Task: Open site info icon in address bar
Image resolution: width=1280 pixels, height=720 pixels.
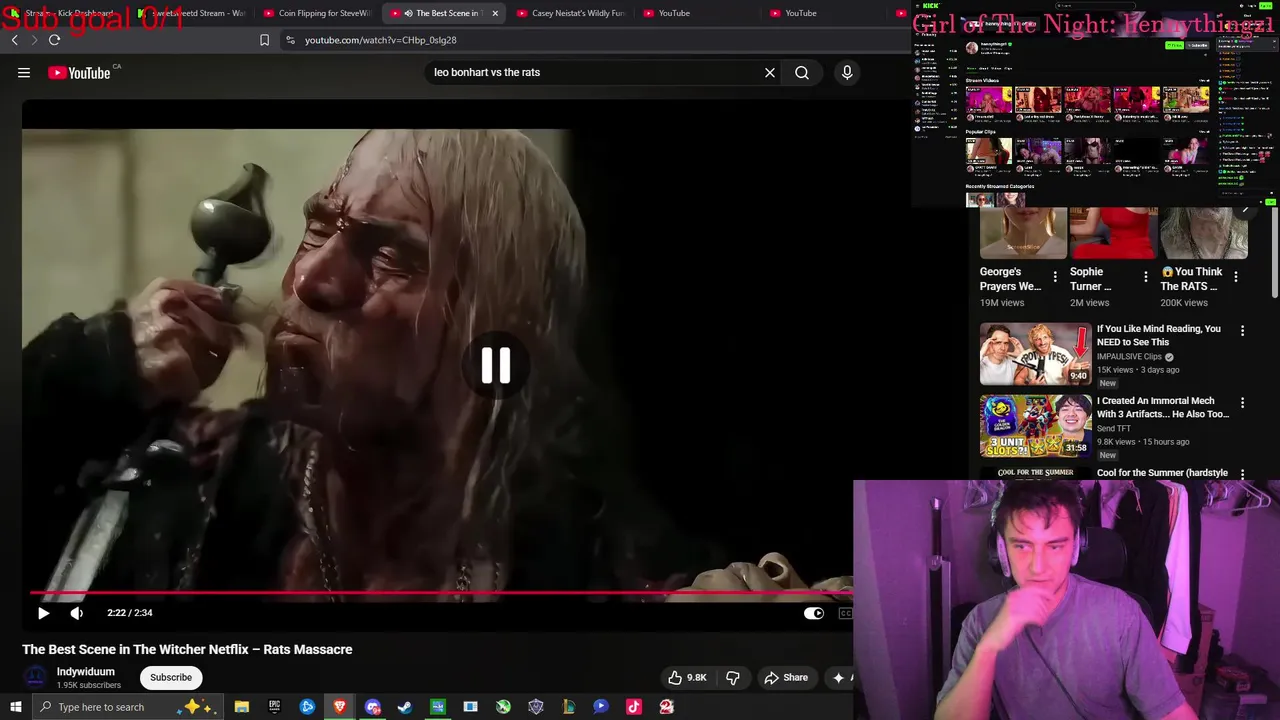Action: [290, 40]
